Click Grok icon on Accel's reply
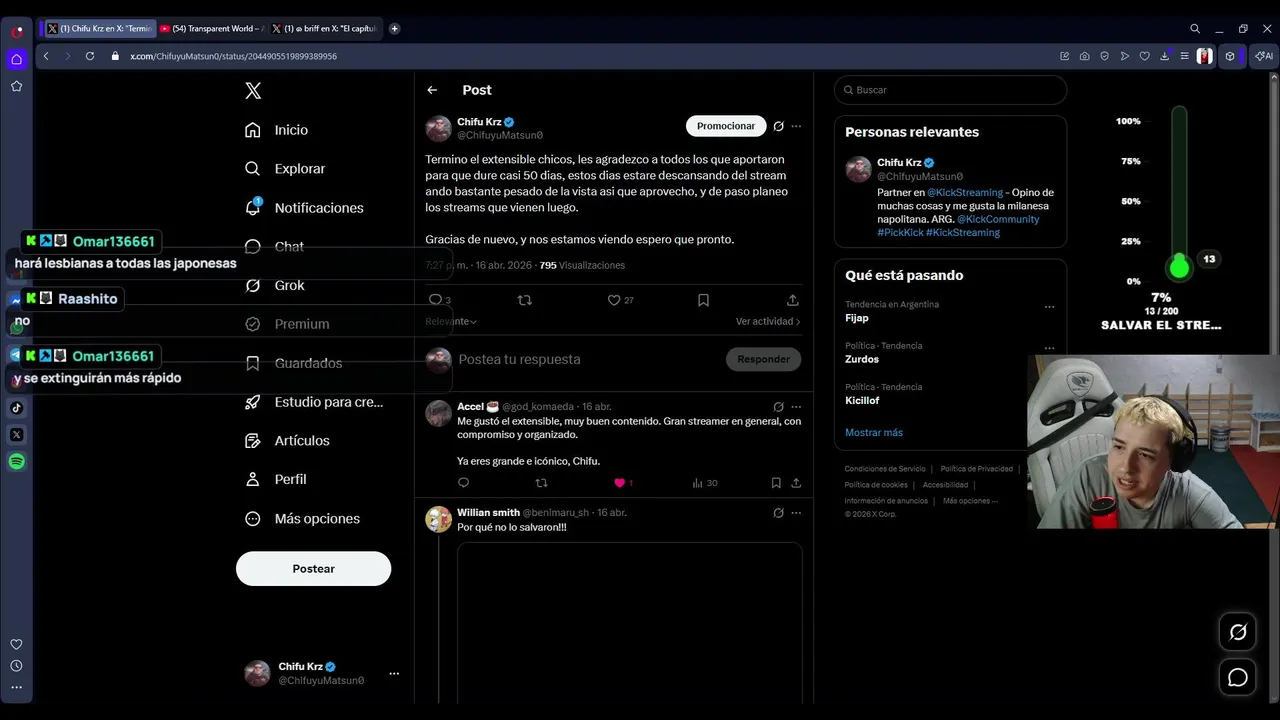The width and height of the screenshot is (1280, 720). click(x=778, y=407)
